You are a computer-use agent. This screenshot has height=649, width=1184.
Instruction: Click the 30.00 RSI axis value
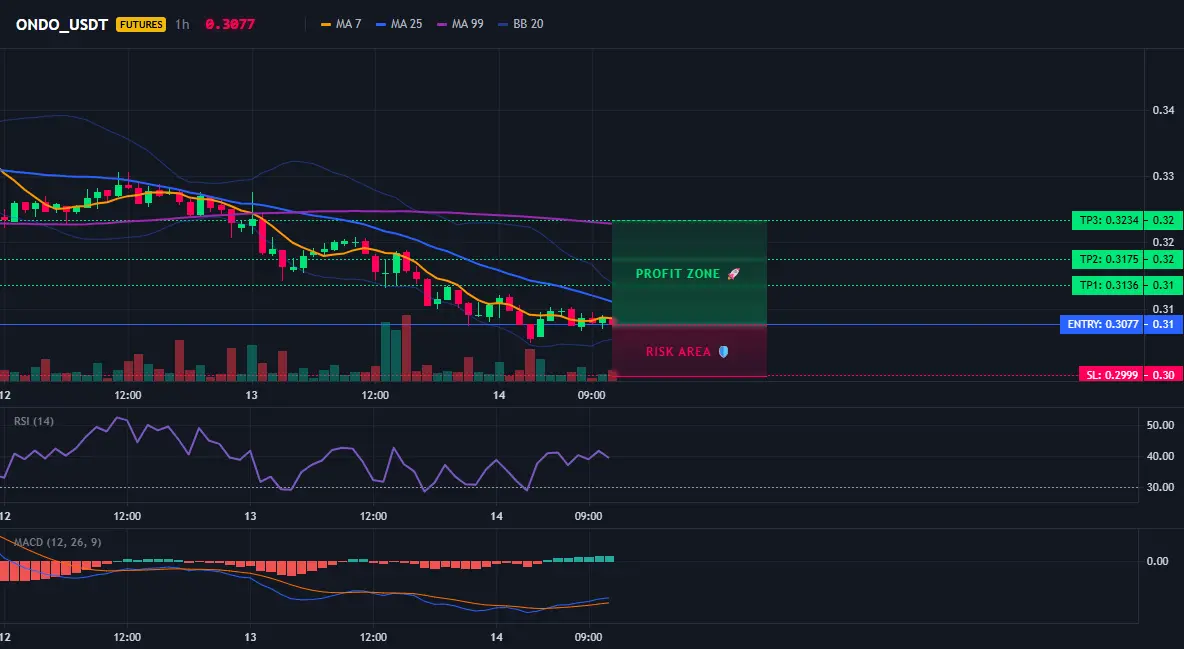[x=1161, y=487]
